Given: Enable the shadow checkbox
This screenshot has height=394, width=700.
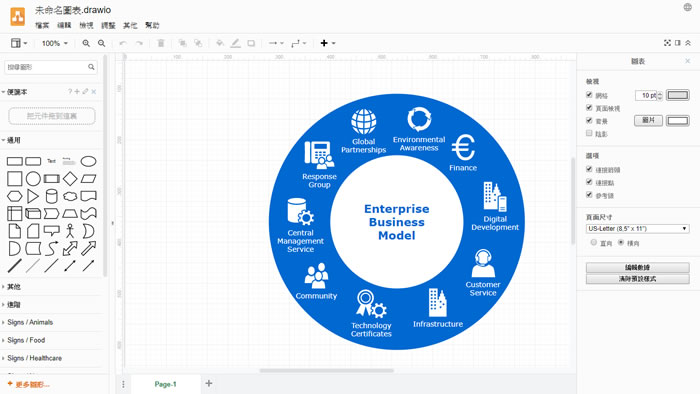Looking at the screenshot, I should tap(589, 133).
